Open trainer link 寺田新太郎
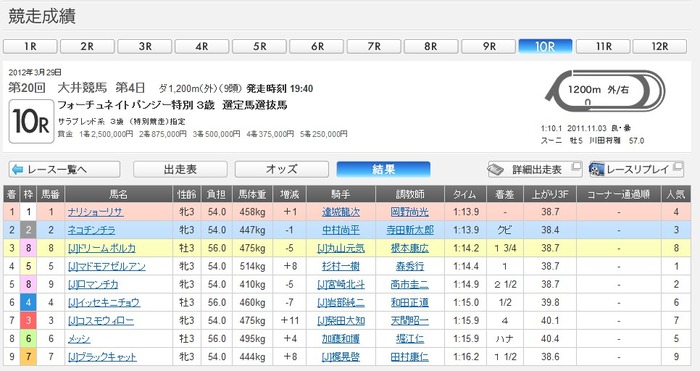700x371 pixels. [x=409, y=230]
